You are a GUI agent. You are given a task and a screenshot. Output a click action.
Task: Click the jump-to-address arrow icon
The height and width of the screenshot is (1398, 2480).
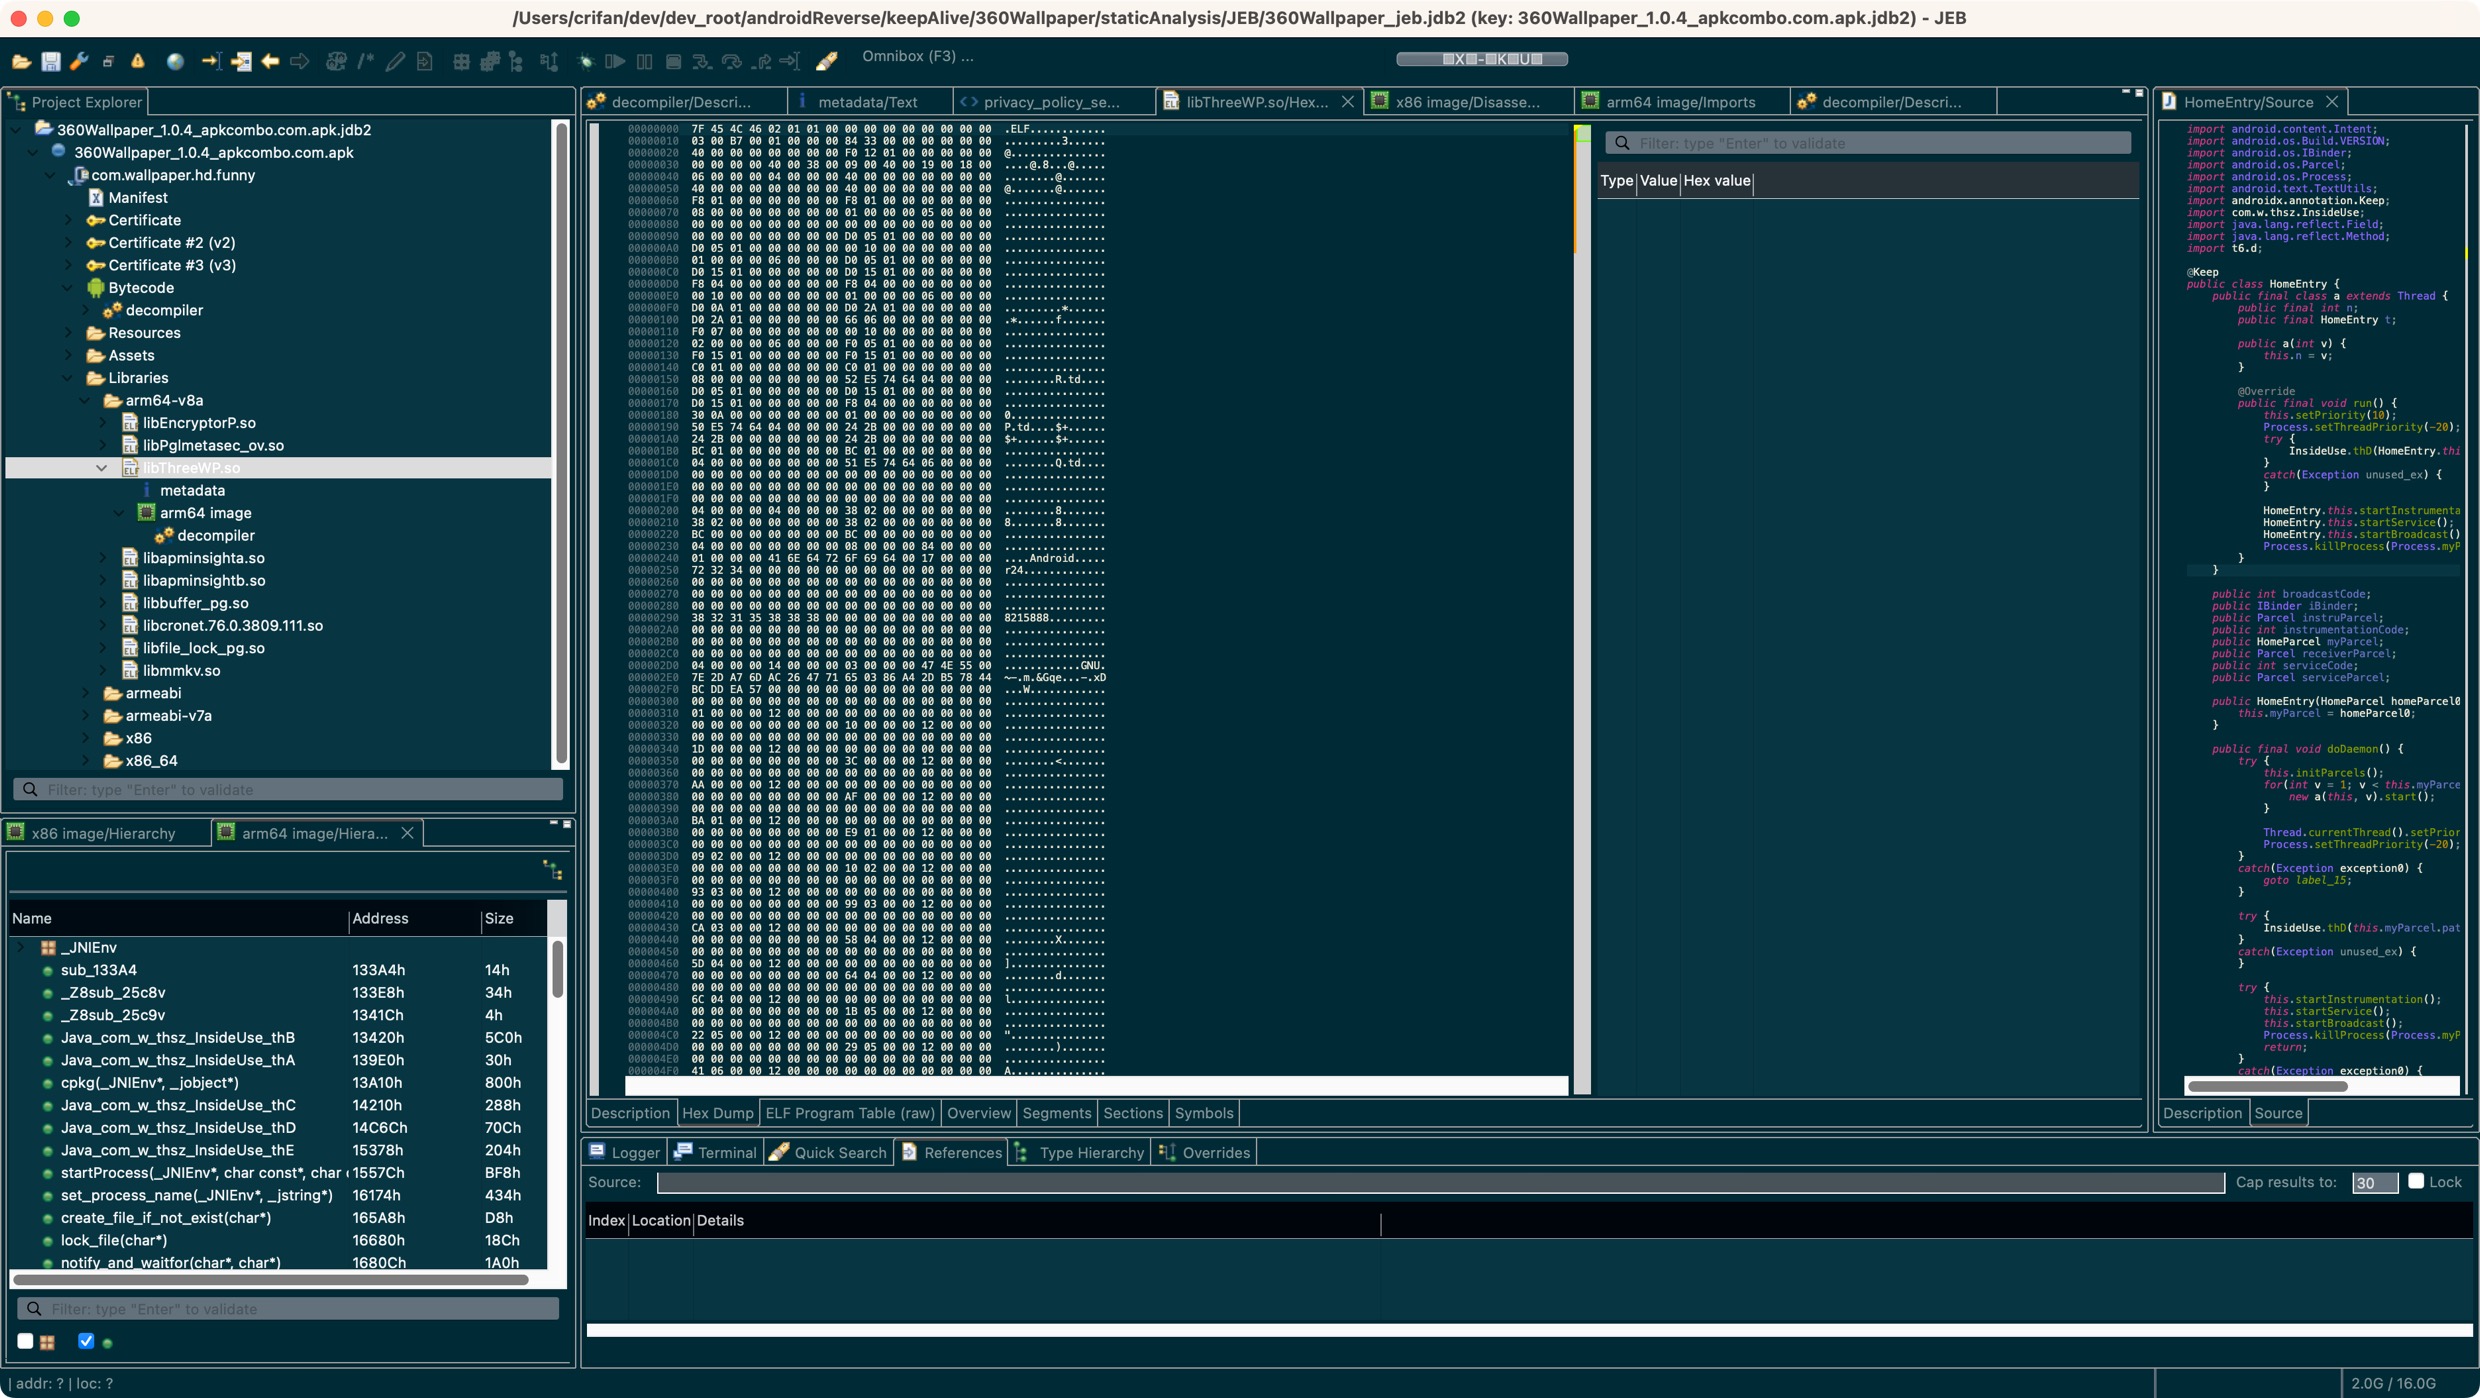(x=211, y=61)
